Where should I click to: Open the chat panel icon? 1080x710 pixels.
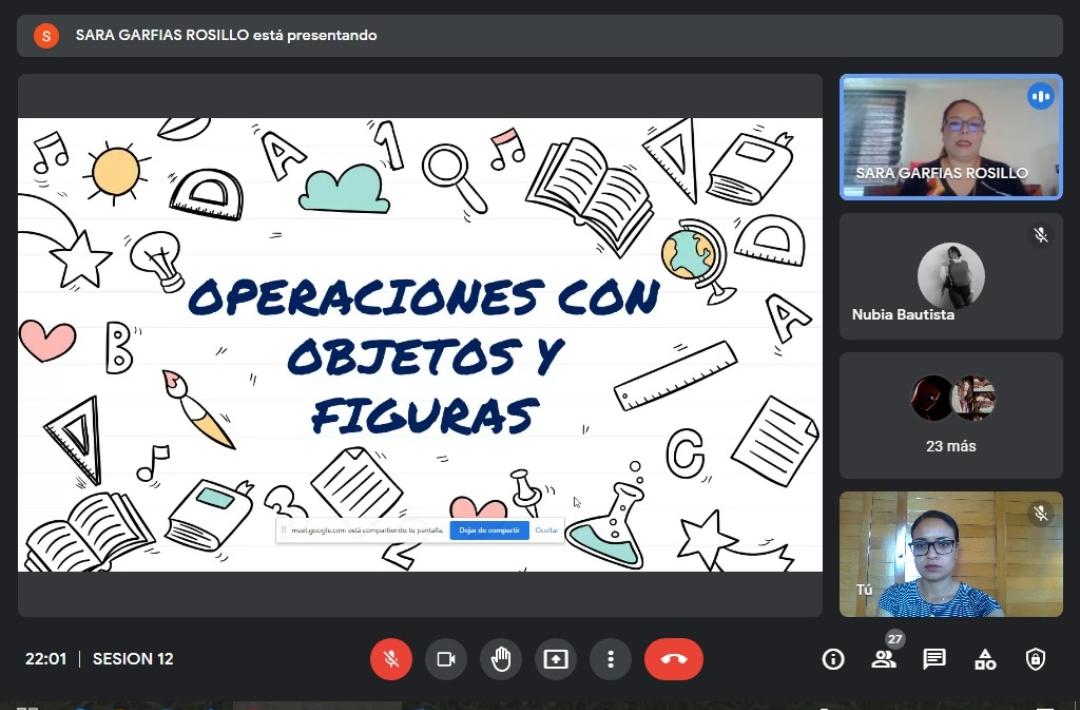click(934, 659)
